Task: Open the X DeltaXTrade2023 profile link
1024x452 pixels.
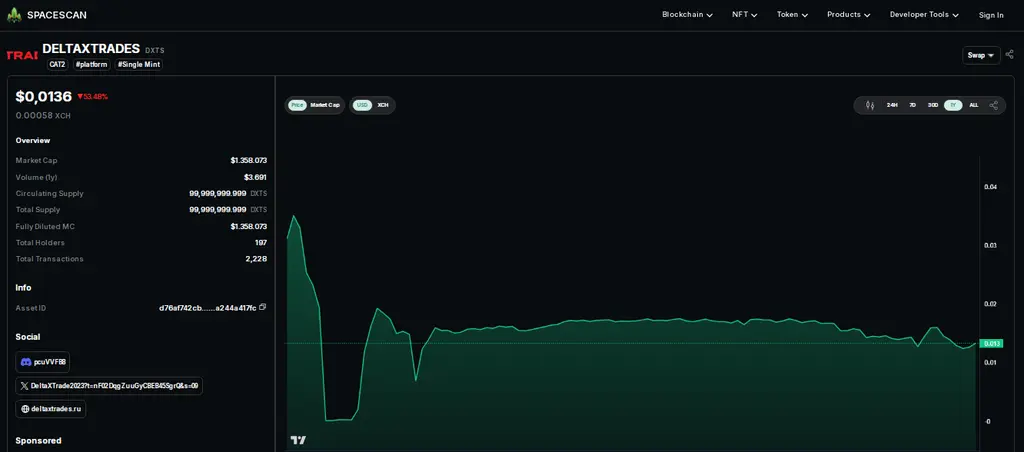Action: pos(109,386)
